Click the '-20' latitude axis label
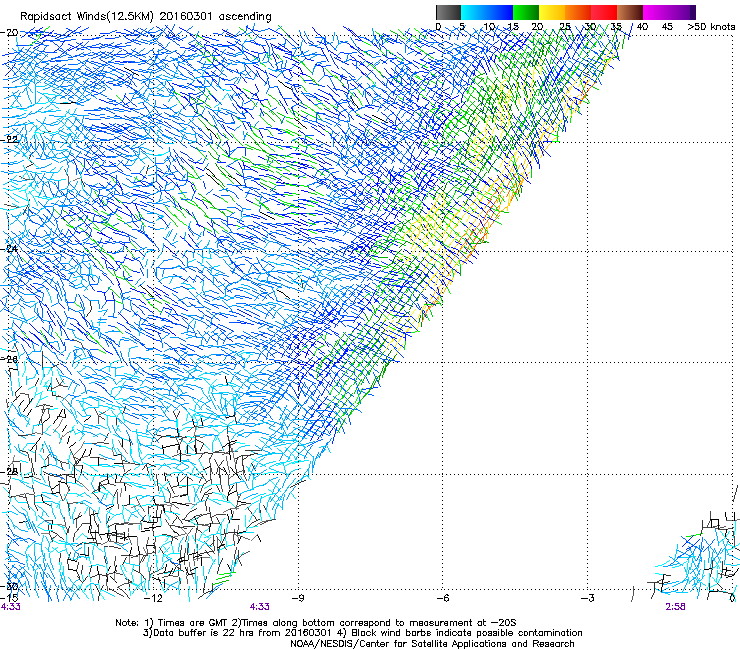This screenshot has height=650, width=740. [9, 32]
